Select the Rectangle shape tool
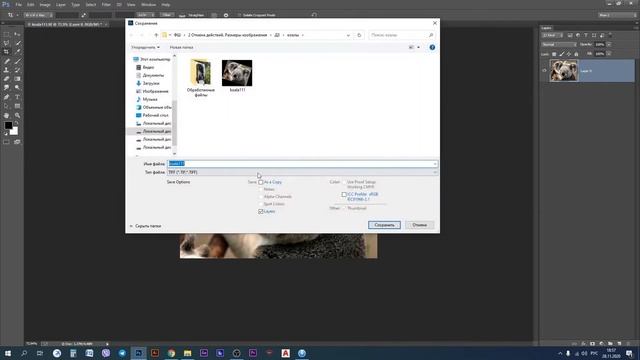 tap(17, 106)
